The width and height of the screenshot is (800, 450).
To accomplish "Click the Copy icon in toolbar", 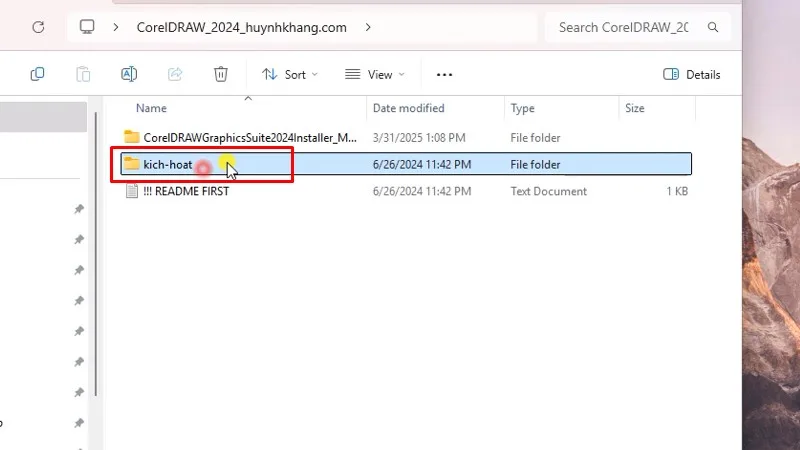I will click(38, 74).
